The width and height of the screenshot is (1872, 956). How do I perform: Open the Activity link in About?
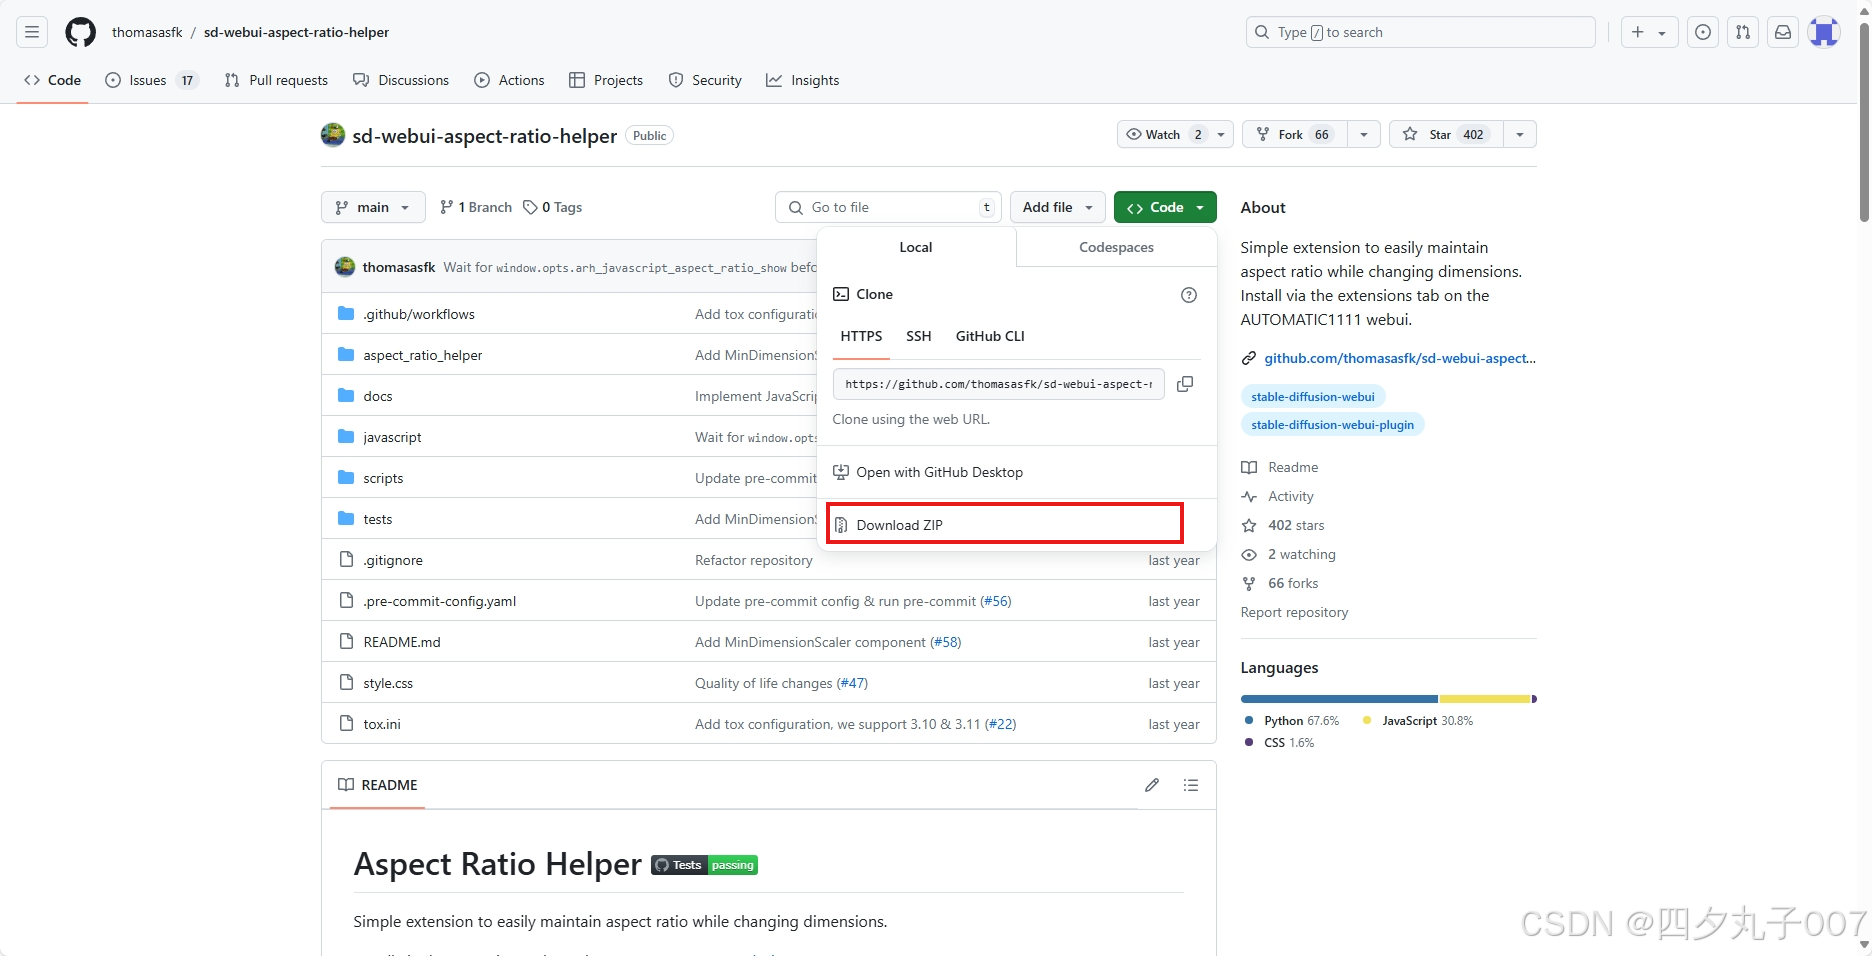[x=1291, y=496]
